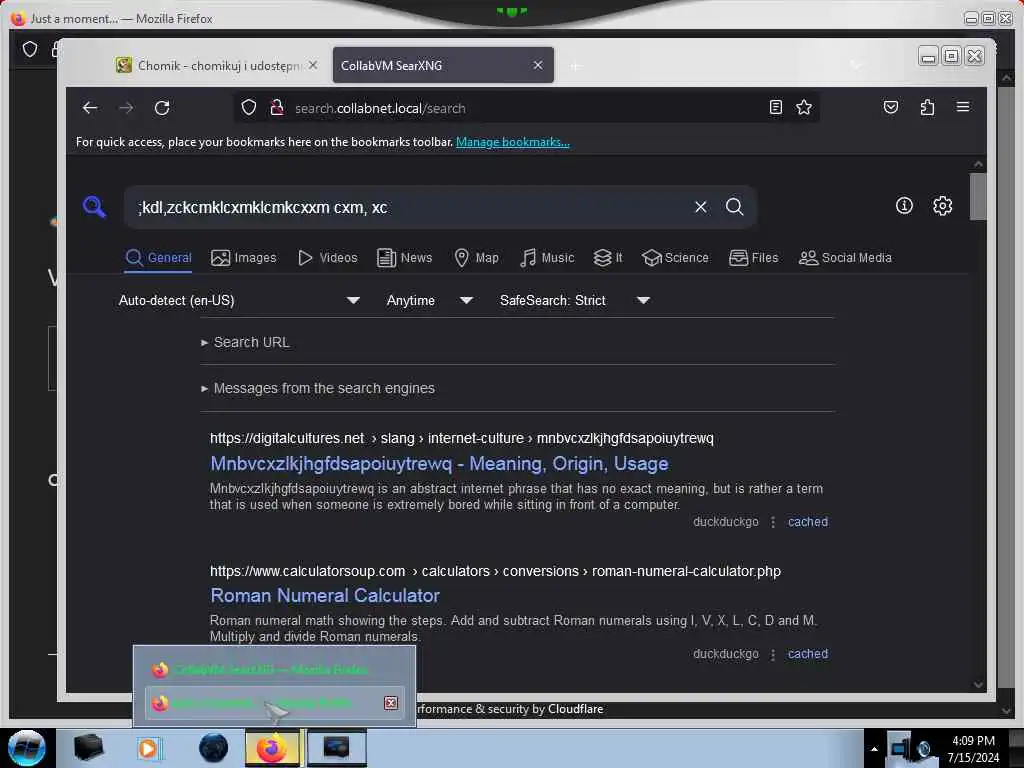
Task: Open the black box taskbar icon
Action: coord(88,748)
